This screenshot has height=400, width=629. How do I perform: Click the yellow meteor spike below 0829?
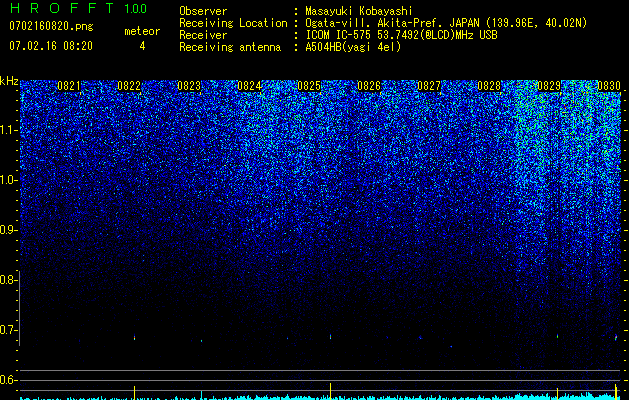click(x=557, y=394)
